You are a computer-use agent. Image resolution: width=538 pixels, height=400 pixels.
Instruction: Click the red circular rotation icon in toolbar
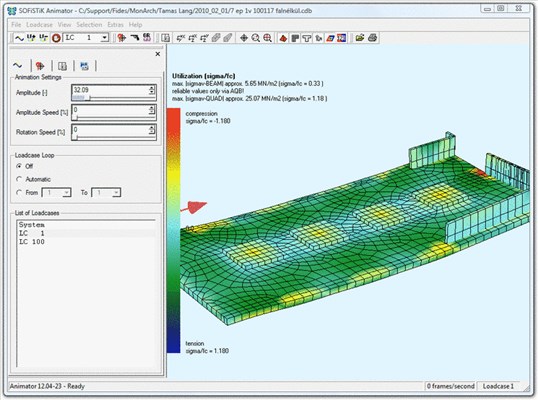[56, 38]
